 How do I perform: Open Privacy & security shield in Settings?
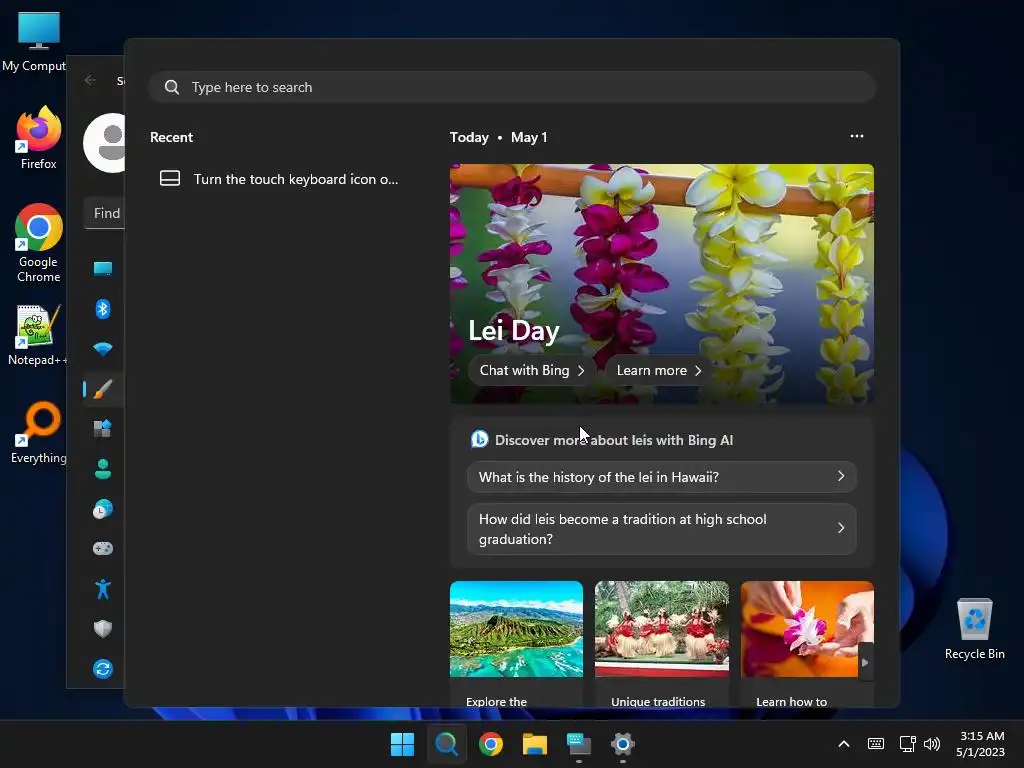click(103, 629)
